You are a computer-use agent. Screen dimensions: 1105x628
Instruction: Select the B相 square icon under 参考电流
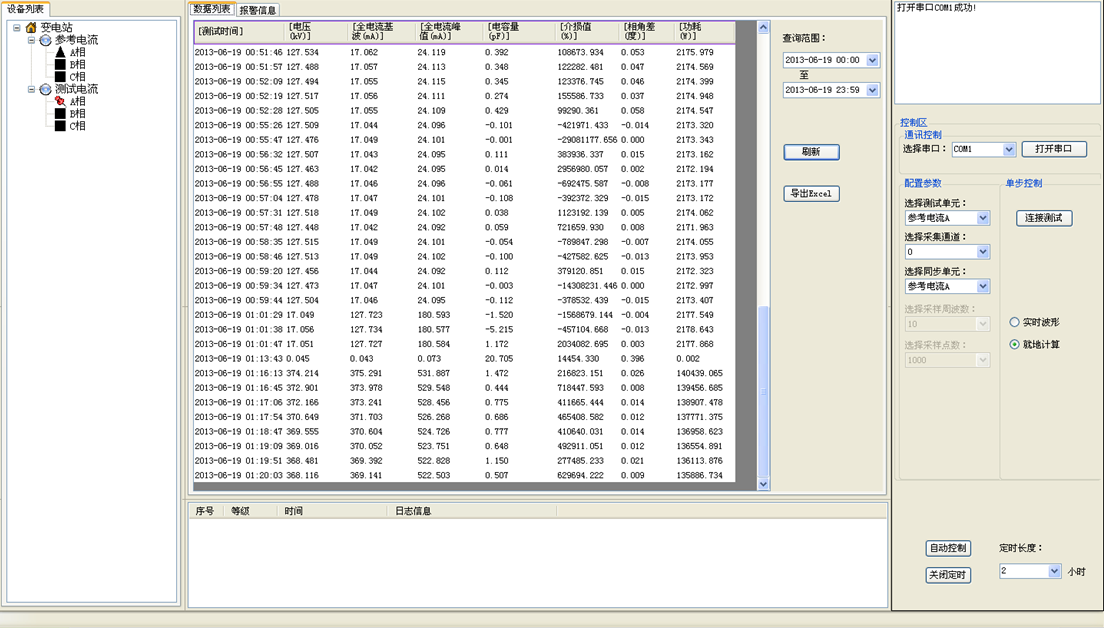coord(60,64)
